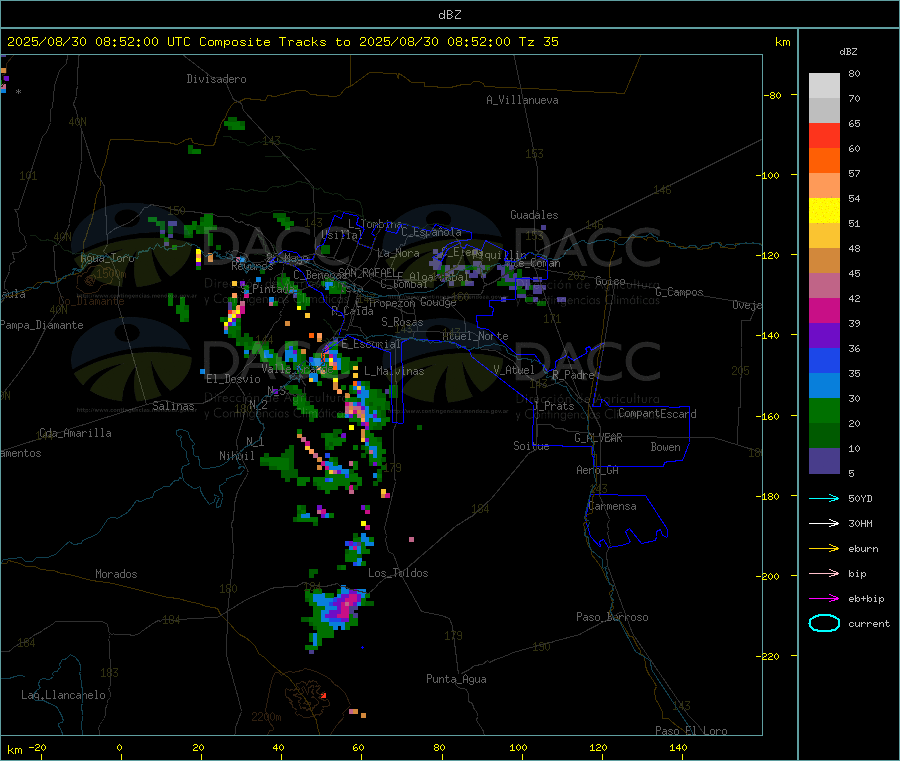Click the 'L_Malvinas' map label

click(394, 371)
